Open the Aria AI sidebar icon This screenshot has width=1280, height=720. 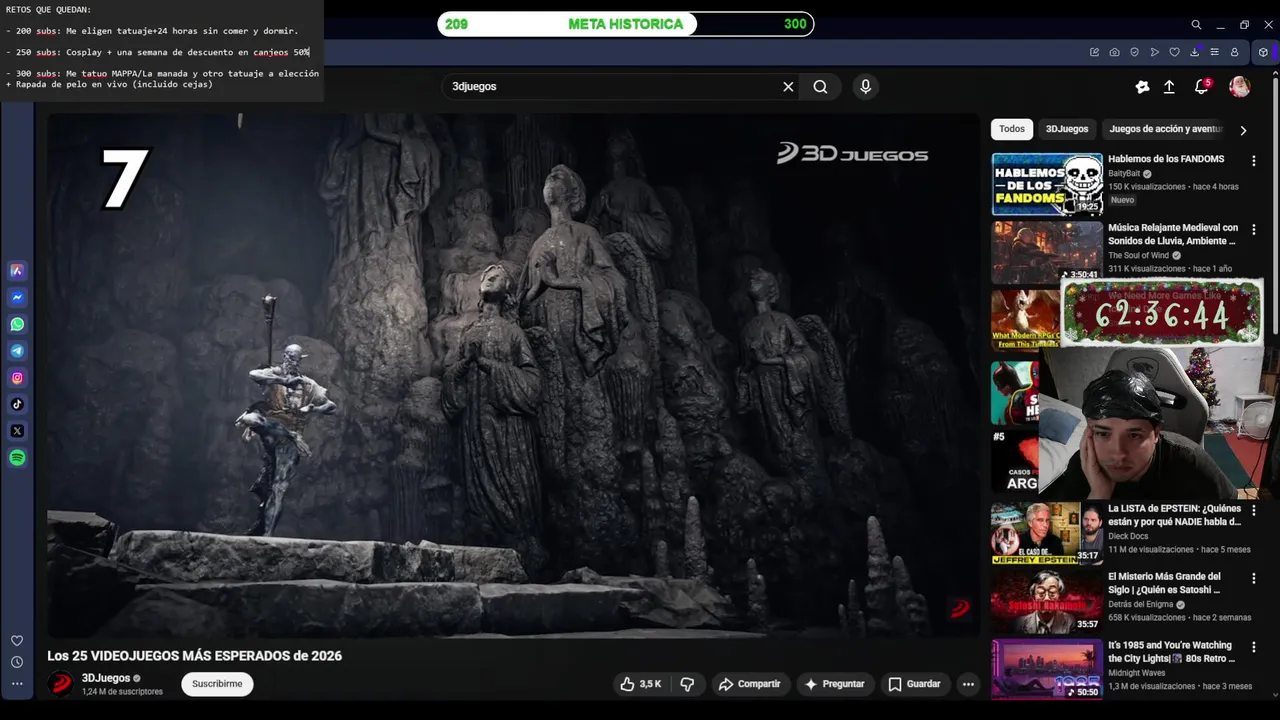pos(17,270)
